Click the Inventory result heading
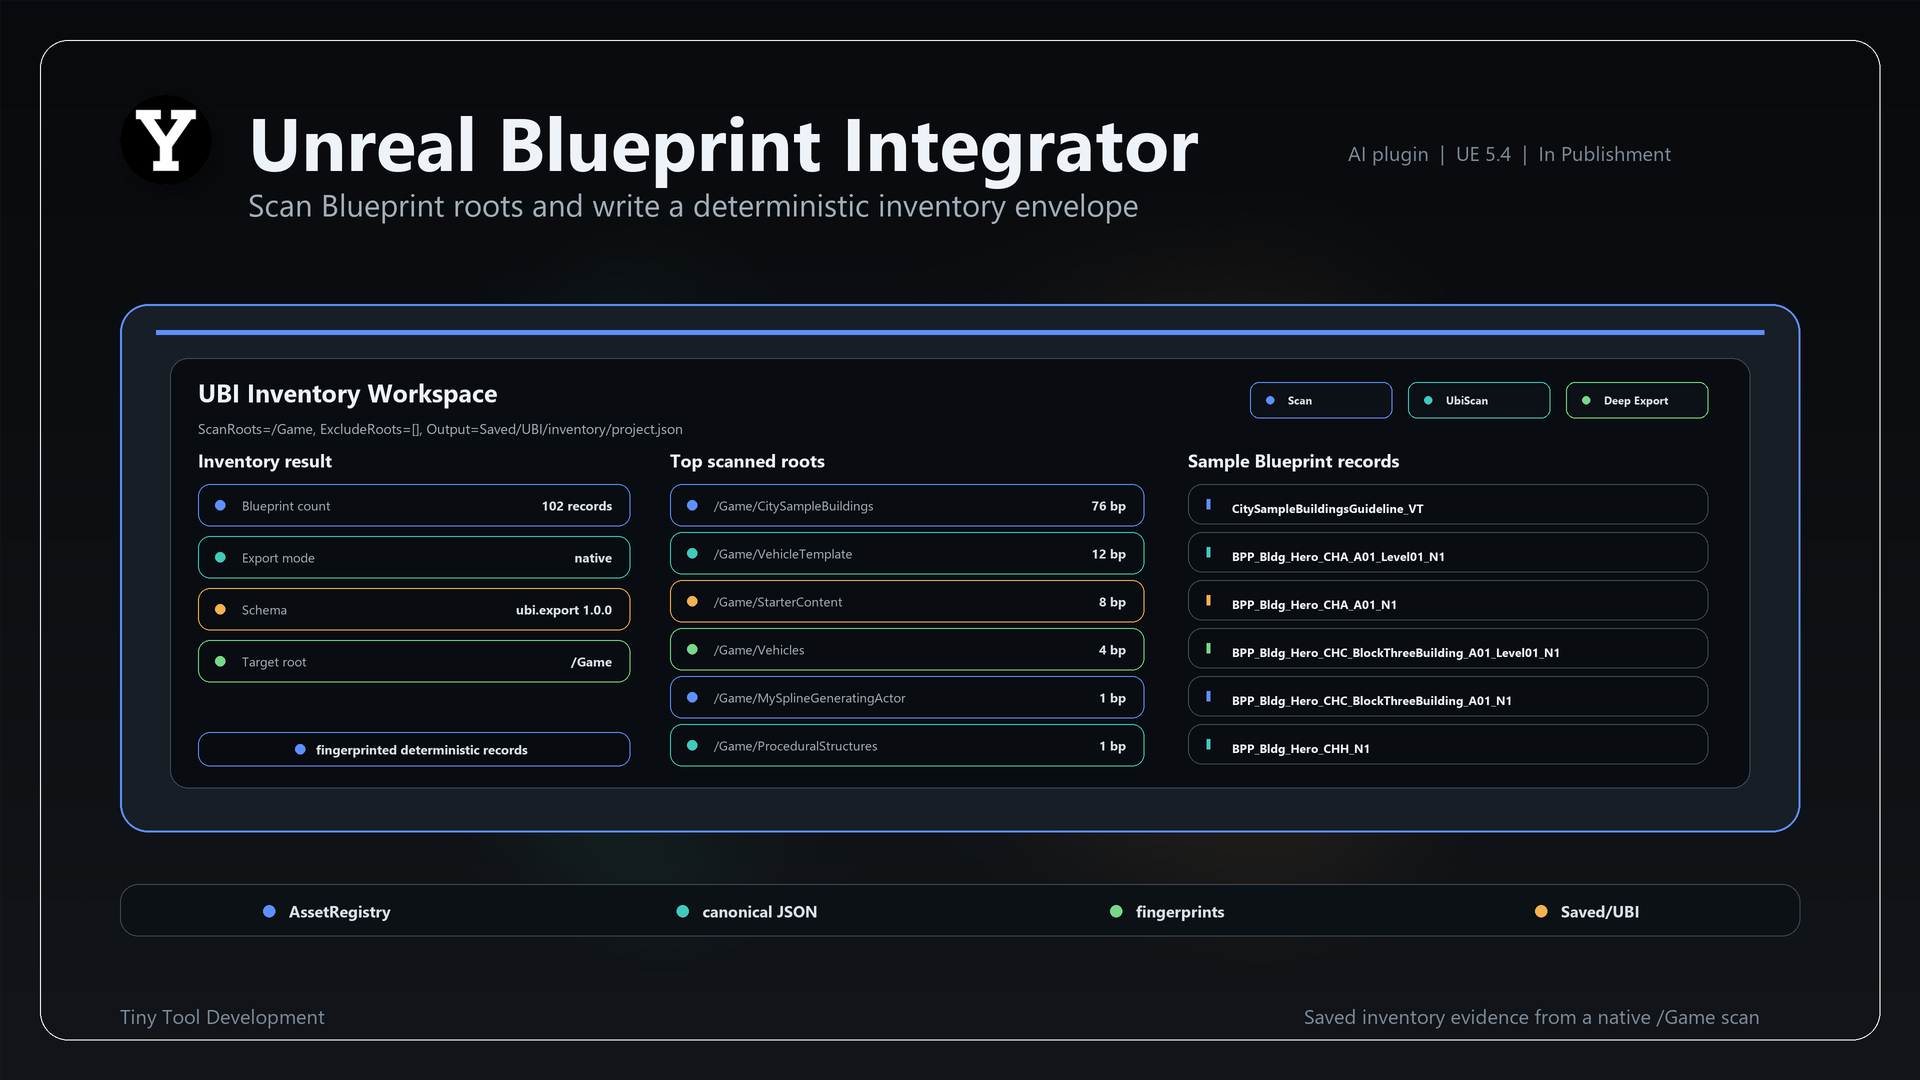The image size is (1920, 1080). pos(265,461)
